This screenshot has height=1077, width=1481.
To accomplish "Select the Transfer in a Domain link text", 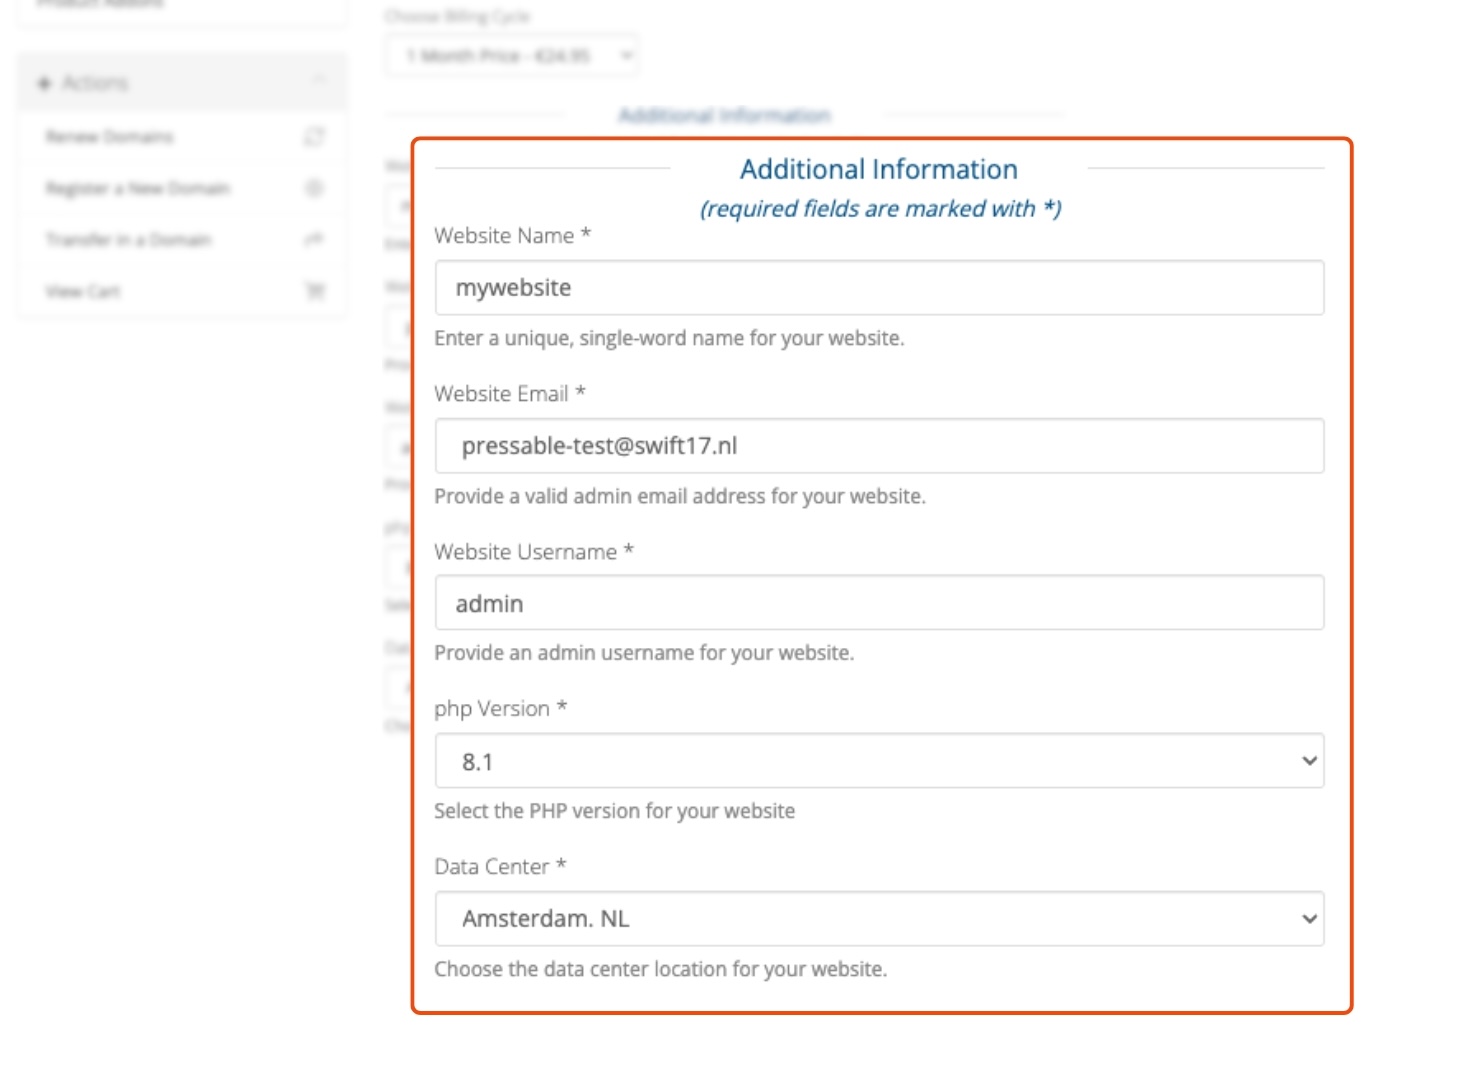I will pos(128,240).
